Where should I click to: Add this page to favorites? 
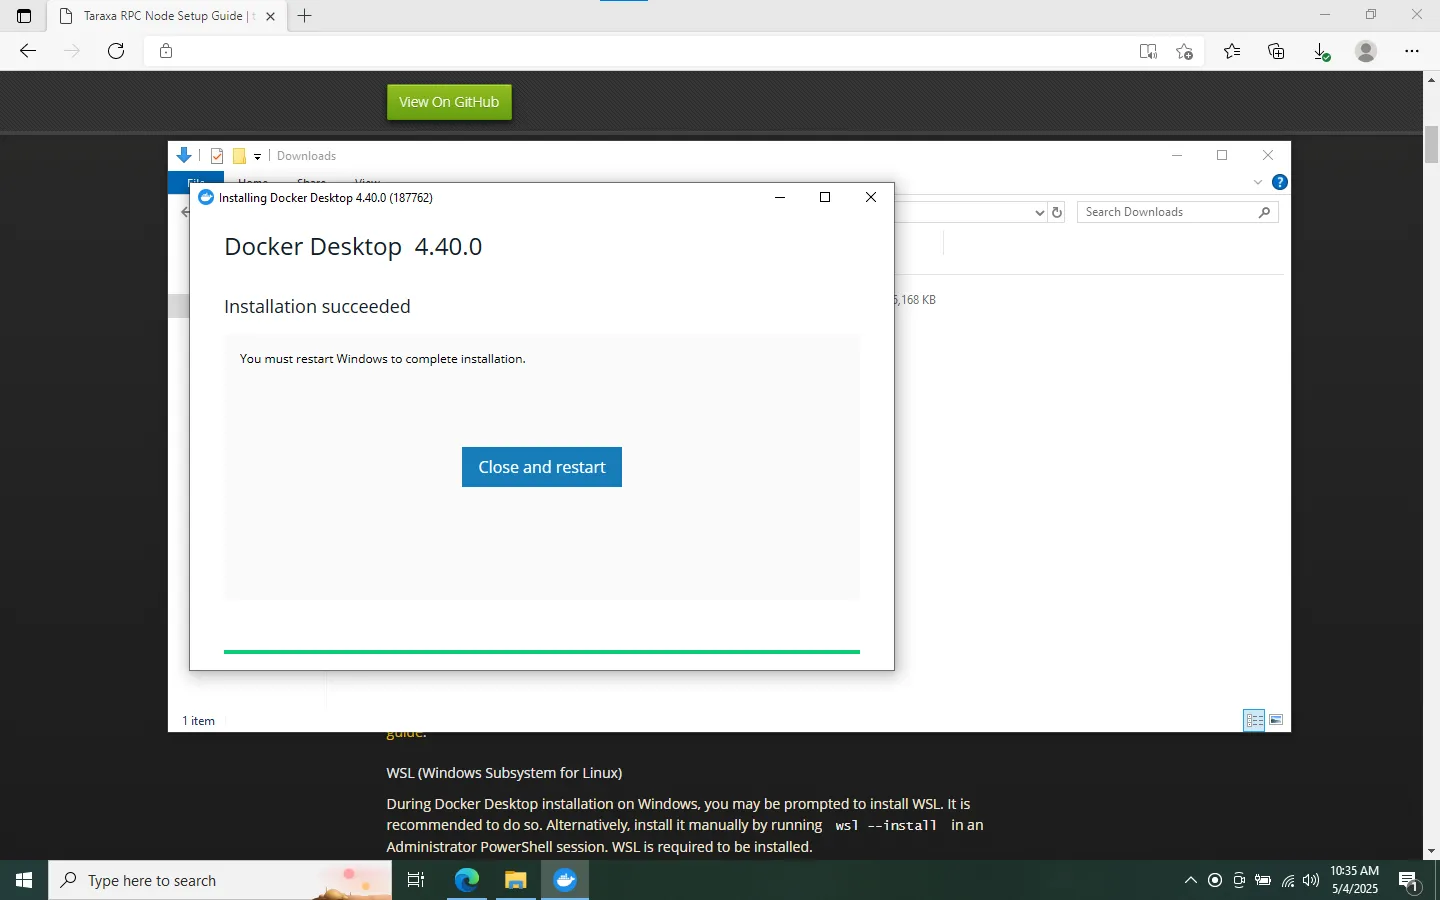tap(1186, 51)
